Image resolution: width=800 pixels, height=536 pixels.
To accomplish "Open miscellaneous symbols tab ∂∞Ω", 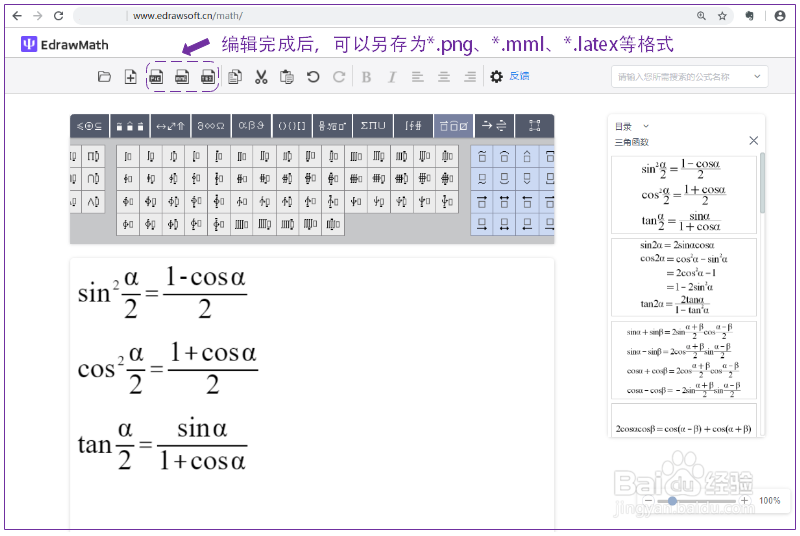I will (211, 126).
